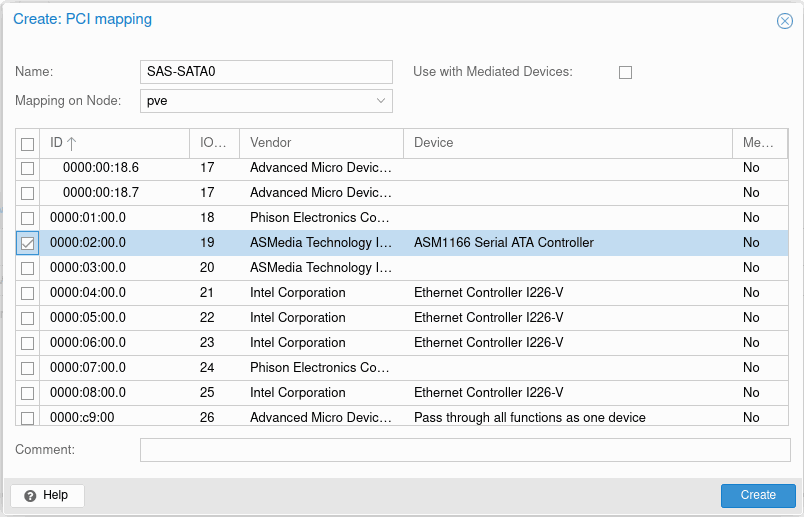Image resolution: width=804 pixels, height=517 pixels.
Task: Click the Mediated devices column header
Action: [x=758, y=143]
